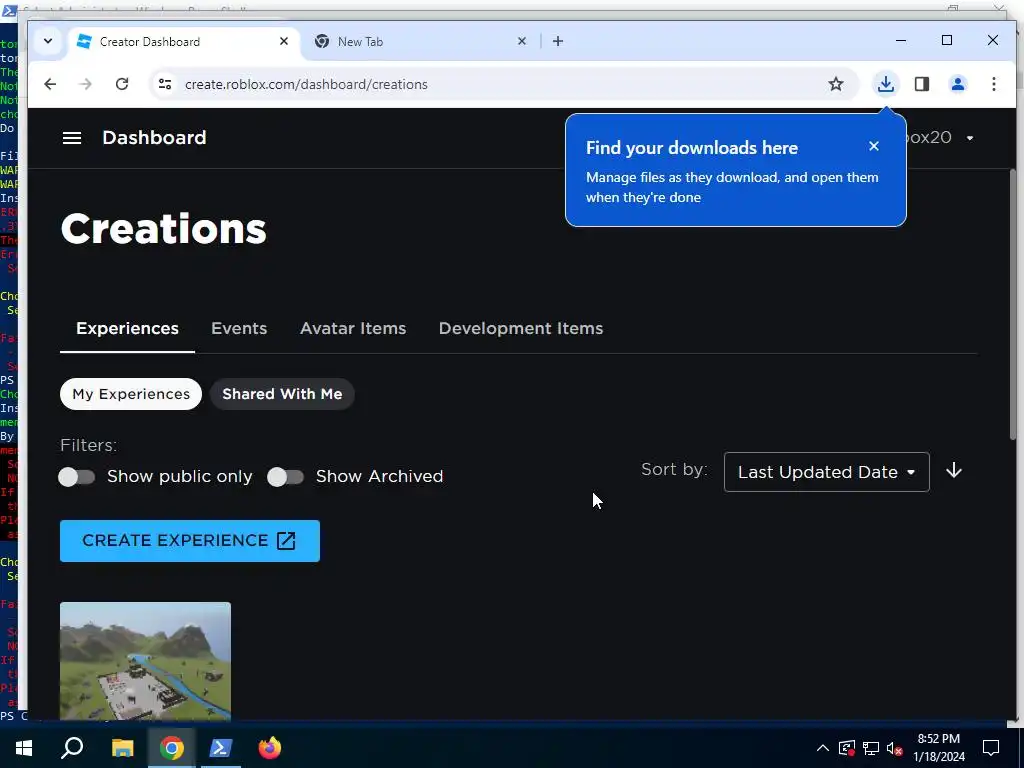
Task: Open the Chrome profile icon
Action: coord(958,84)
